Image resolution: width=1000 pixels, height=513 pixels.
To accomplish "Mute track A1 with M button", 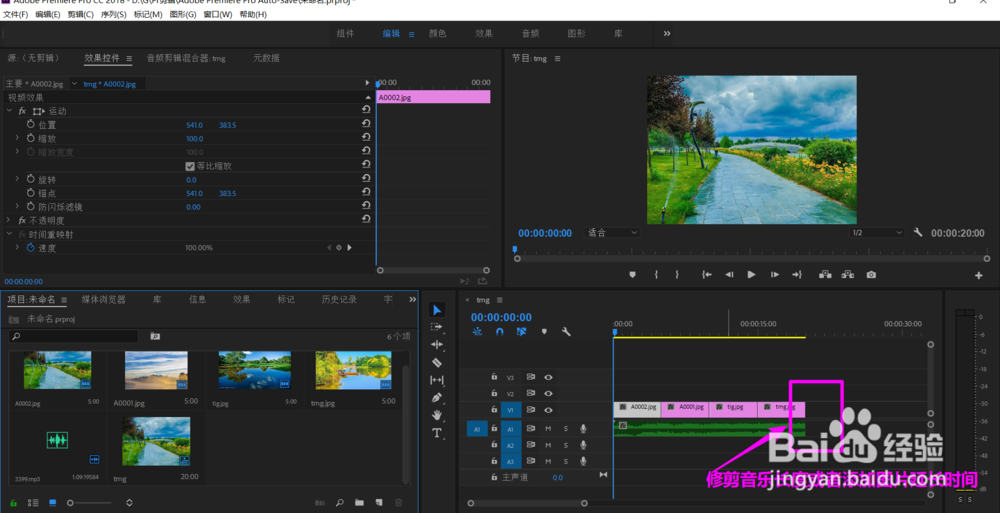I will [548, 428].
